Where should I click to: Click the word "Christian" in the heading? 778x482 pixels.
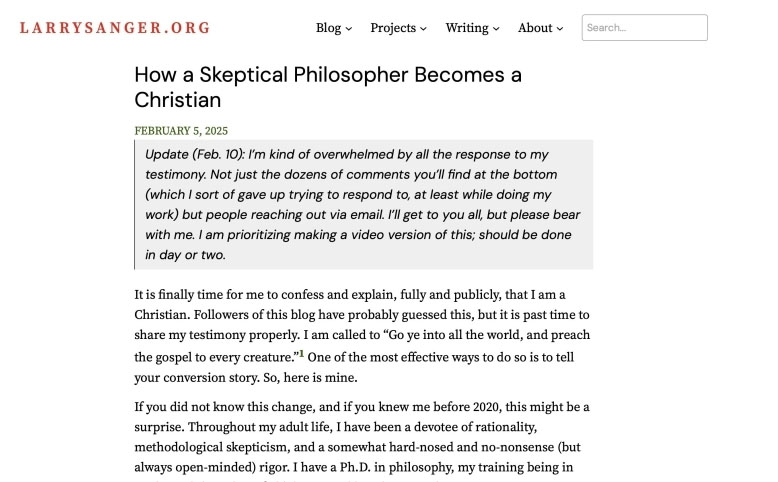[x=178, y=100]
